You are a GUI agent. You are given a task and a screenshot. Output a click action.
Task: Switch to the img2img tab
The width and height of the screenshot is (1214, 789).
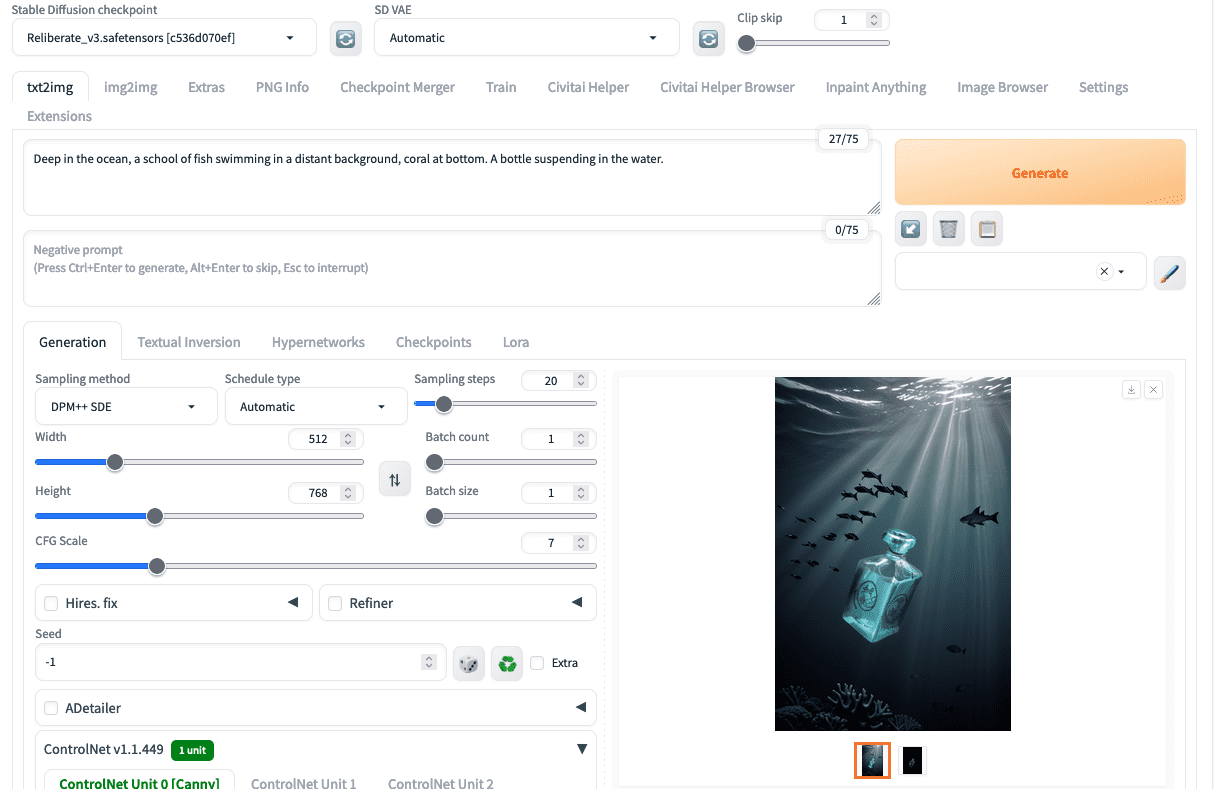pos(131,87)
